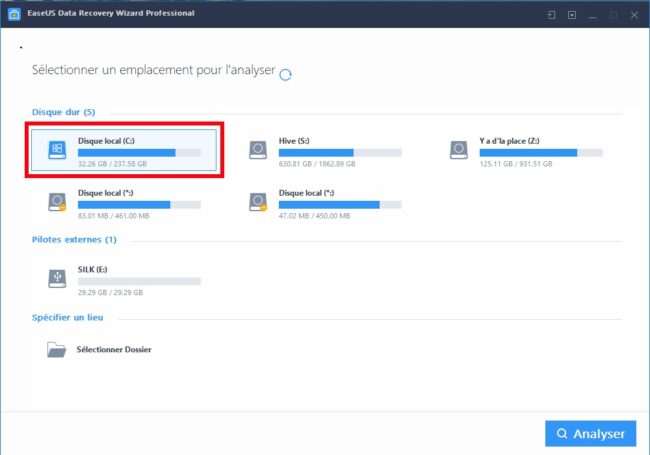The height and width of the screenshot is (455, 650).
Task: Click the "Disque local (C:)" label
Action: (x=106, y=141)
